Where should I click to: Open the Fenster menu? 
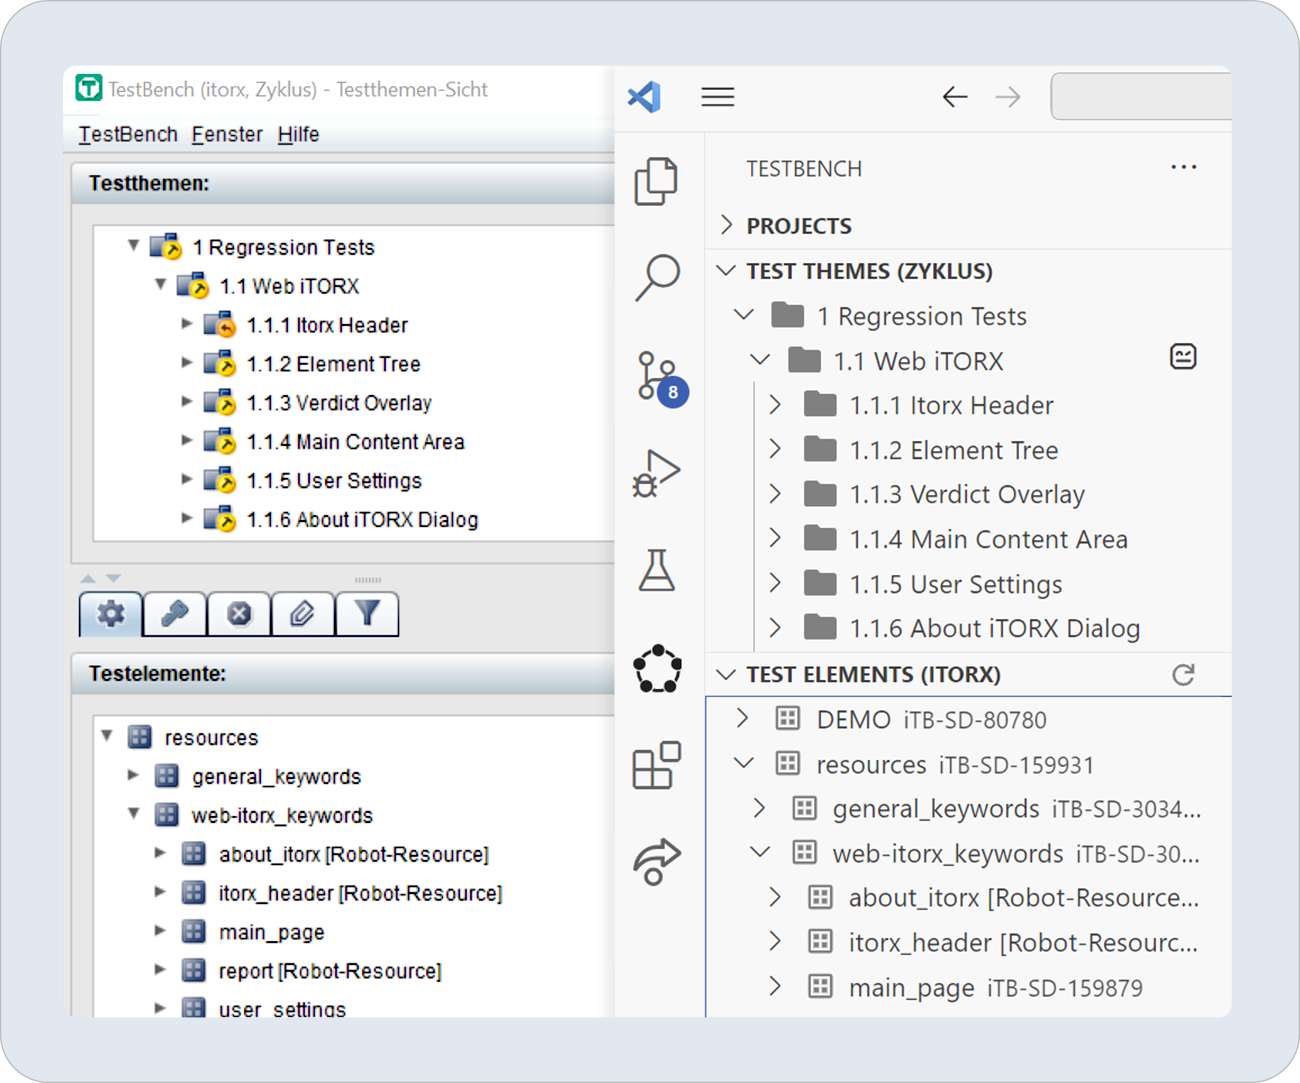227,134
